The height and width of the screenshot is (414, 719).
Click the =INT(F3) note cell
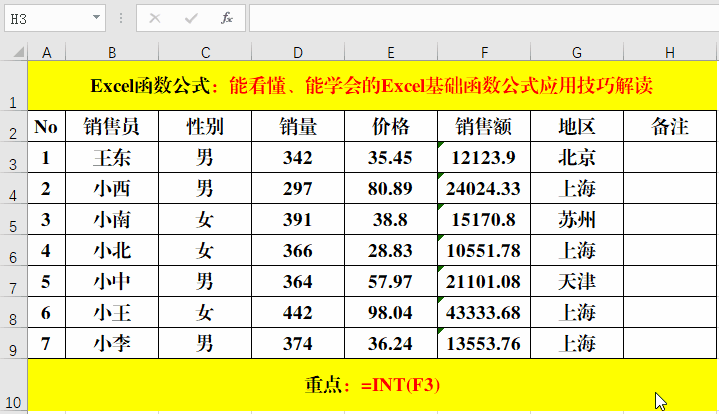(372, 385)
